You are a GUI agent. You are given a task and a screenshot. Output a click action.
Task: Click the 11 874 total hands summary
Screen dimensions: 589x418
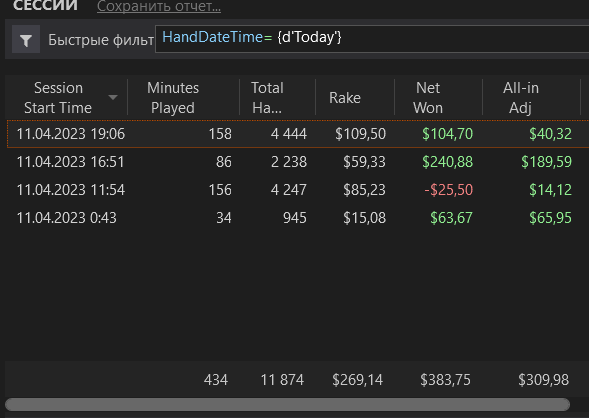tap(282, 380)
